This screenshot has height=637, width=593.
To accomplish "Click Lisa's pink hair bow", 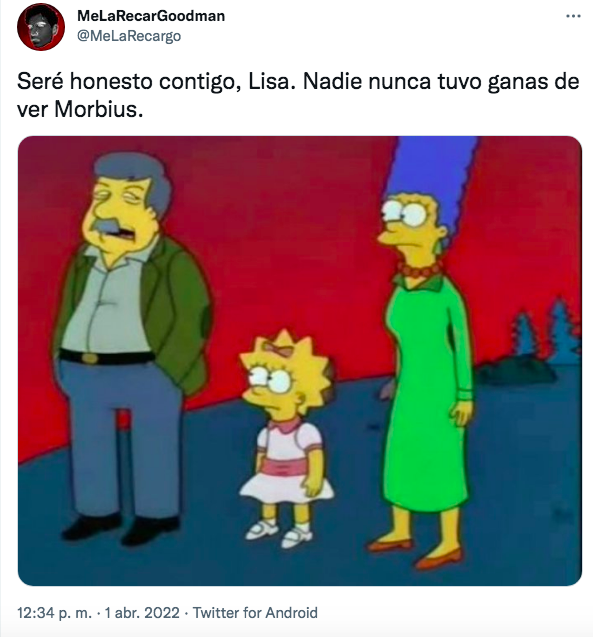I will click(x=278, y=348).
